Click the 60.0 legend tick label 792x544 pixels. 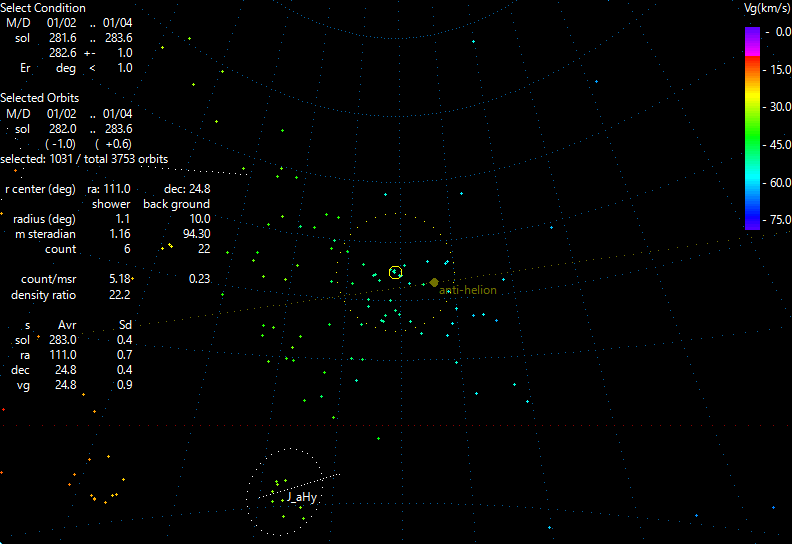(780, 183)
